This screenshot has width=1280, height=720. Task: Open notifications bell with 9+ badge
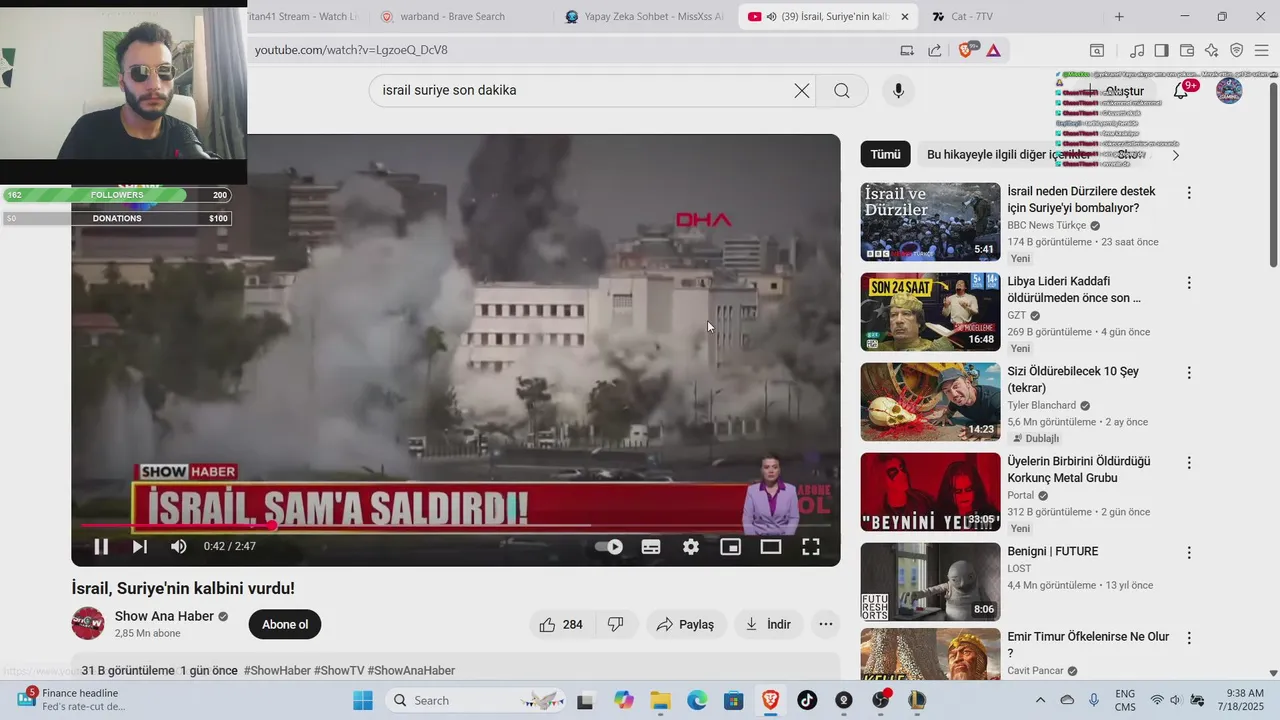pyautogui.click(x=1181, y=90)
